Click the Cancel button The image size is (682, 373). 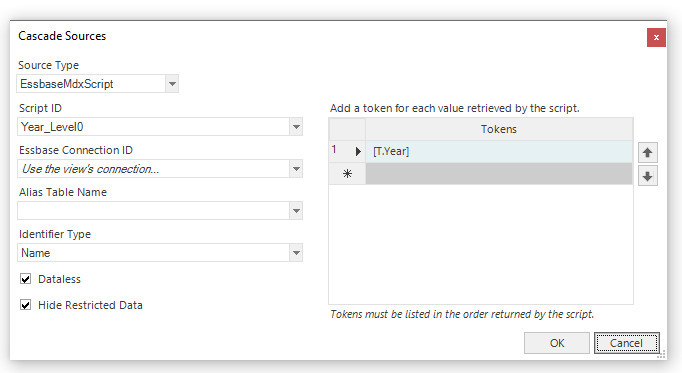click(x=626, y=343)
